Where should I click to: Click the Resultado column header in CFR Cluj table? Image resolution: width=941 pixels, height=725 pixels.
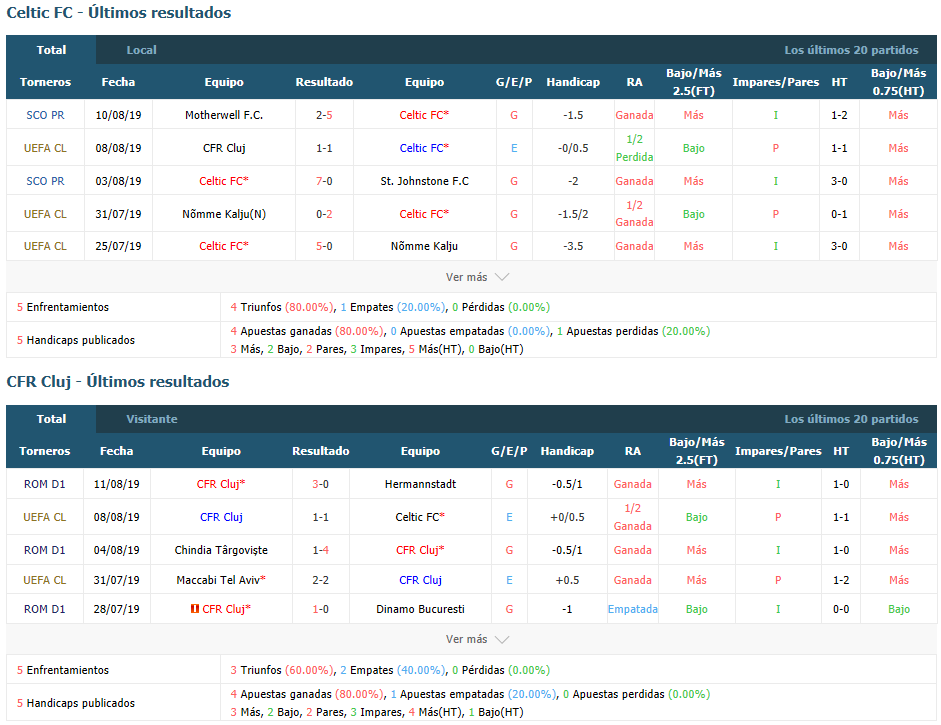(320, 451)
